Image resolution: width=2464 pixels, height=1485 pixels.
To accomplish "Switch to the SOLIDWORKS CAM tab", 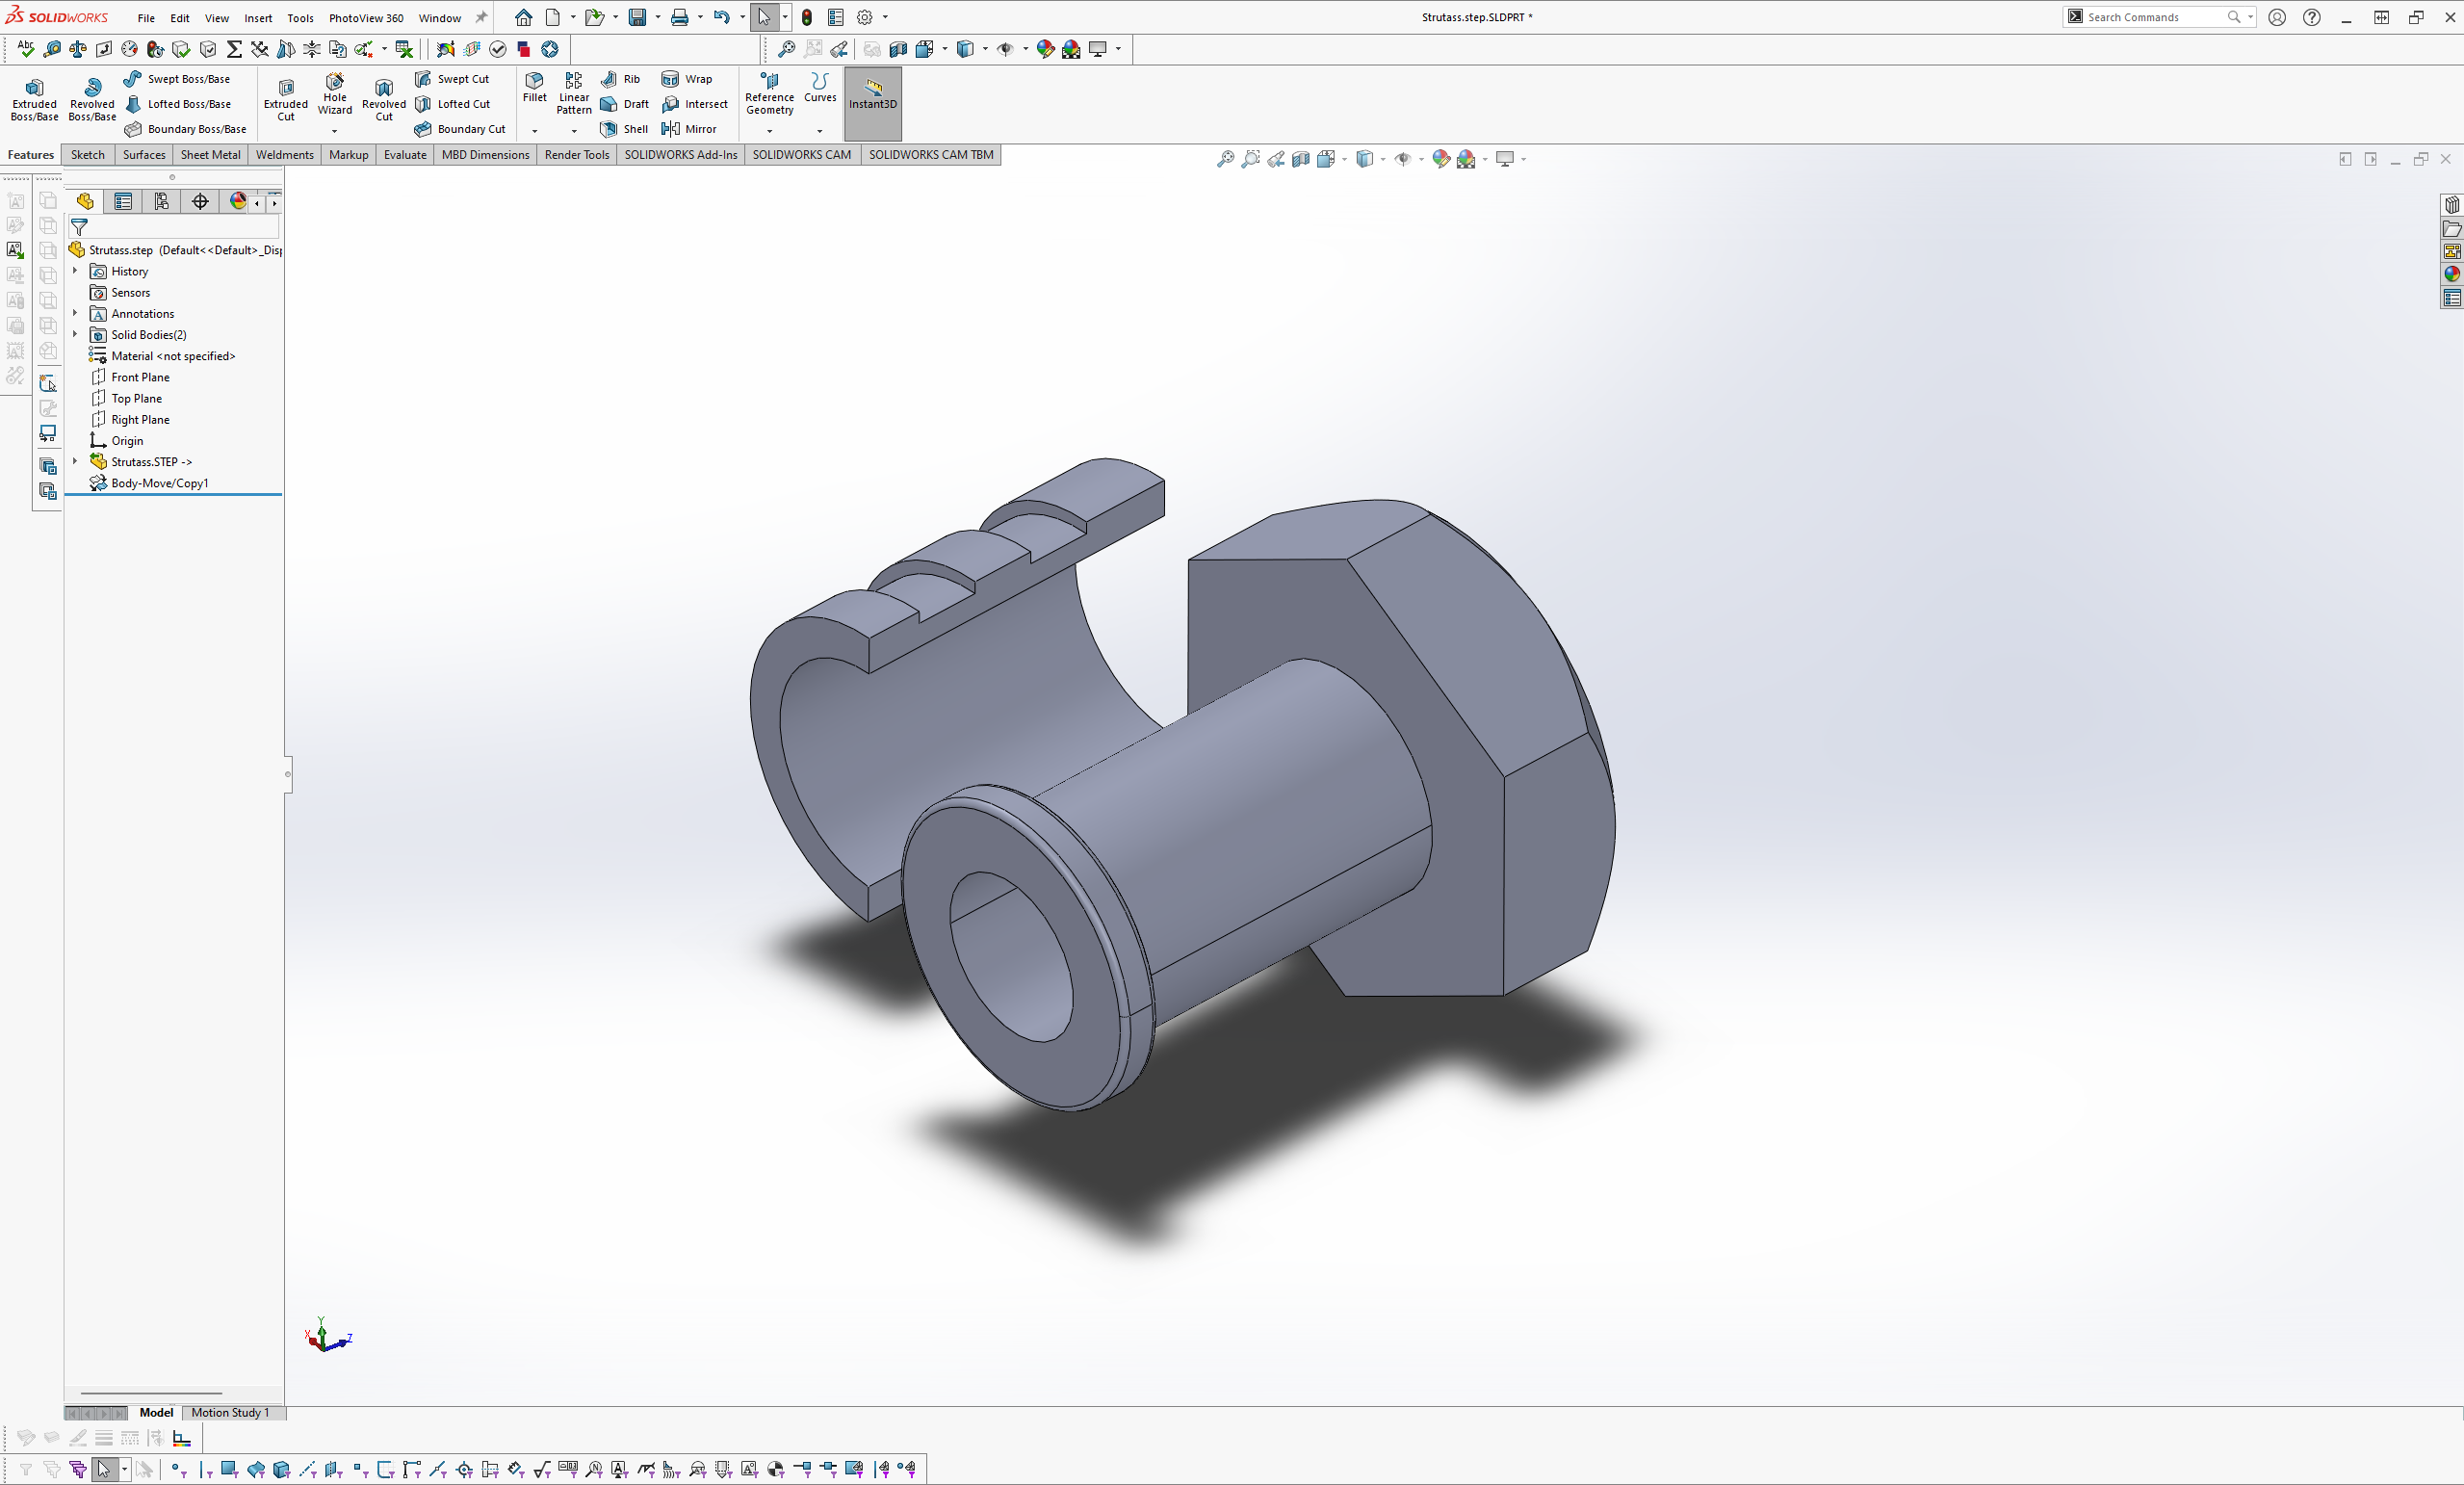I will [x=802, y=155].
